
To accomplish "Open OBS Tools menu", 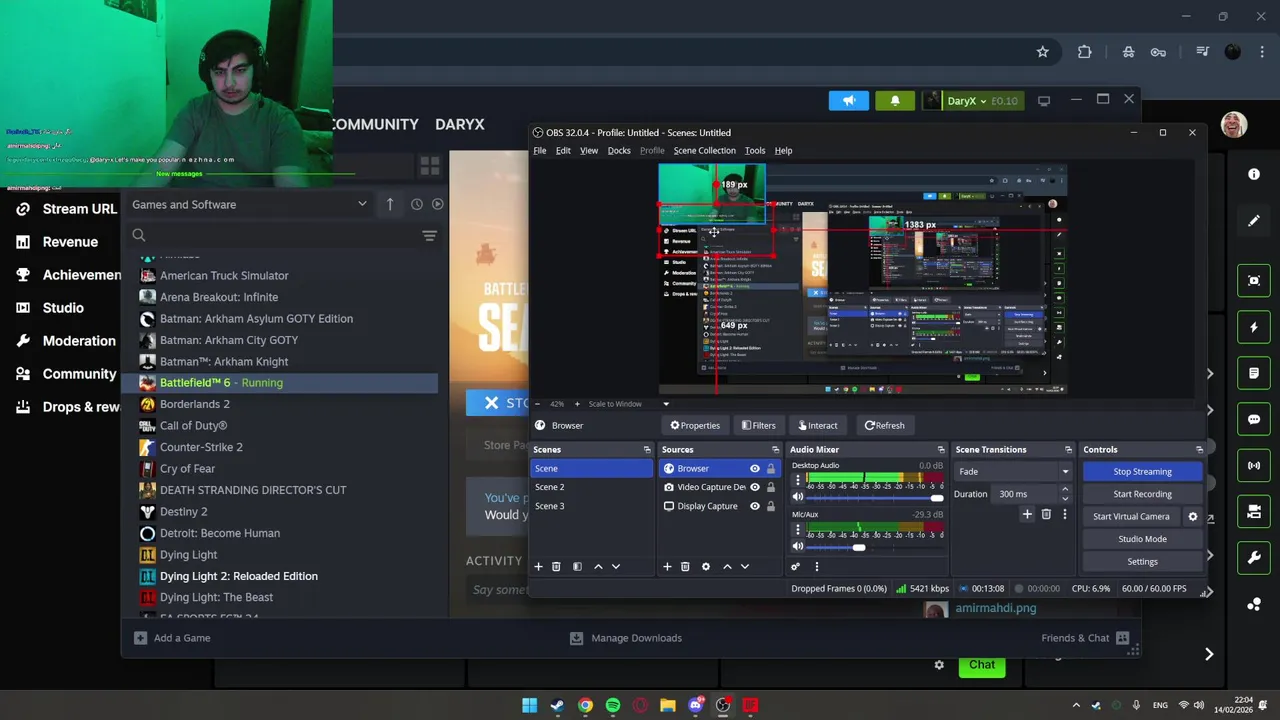I will (755, 151).
